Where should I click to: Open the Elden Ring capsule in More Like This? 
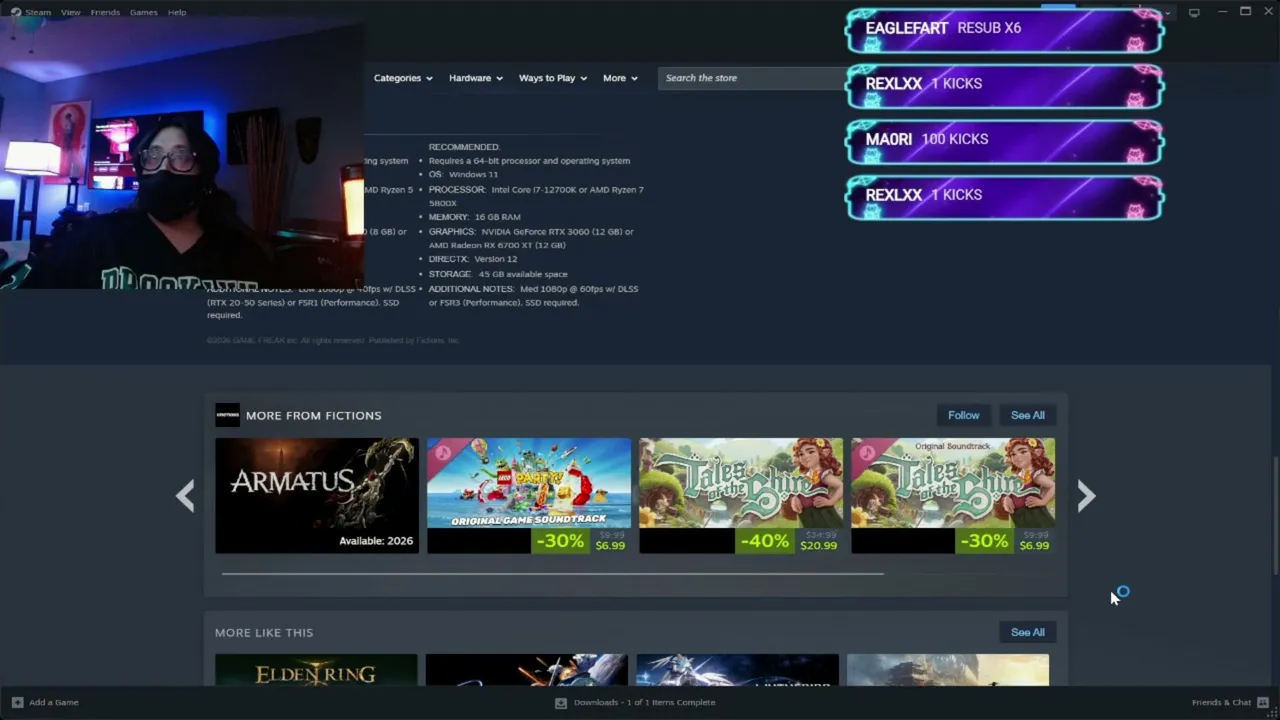[x=316, y=670]
